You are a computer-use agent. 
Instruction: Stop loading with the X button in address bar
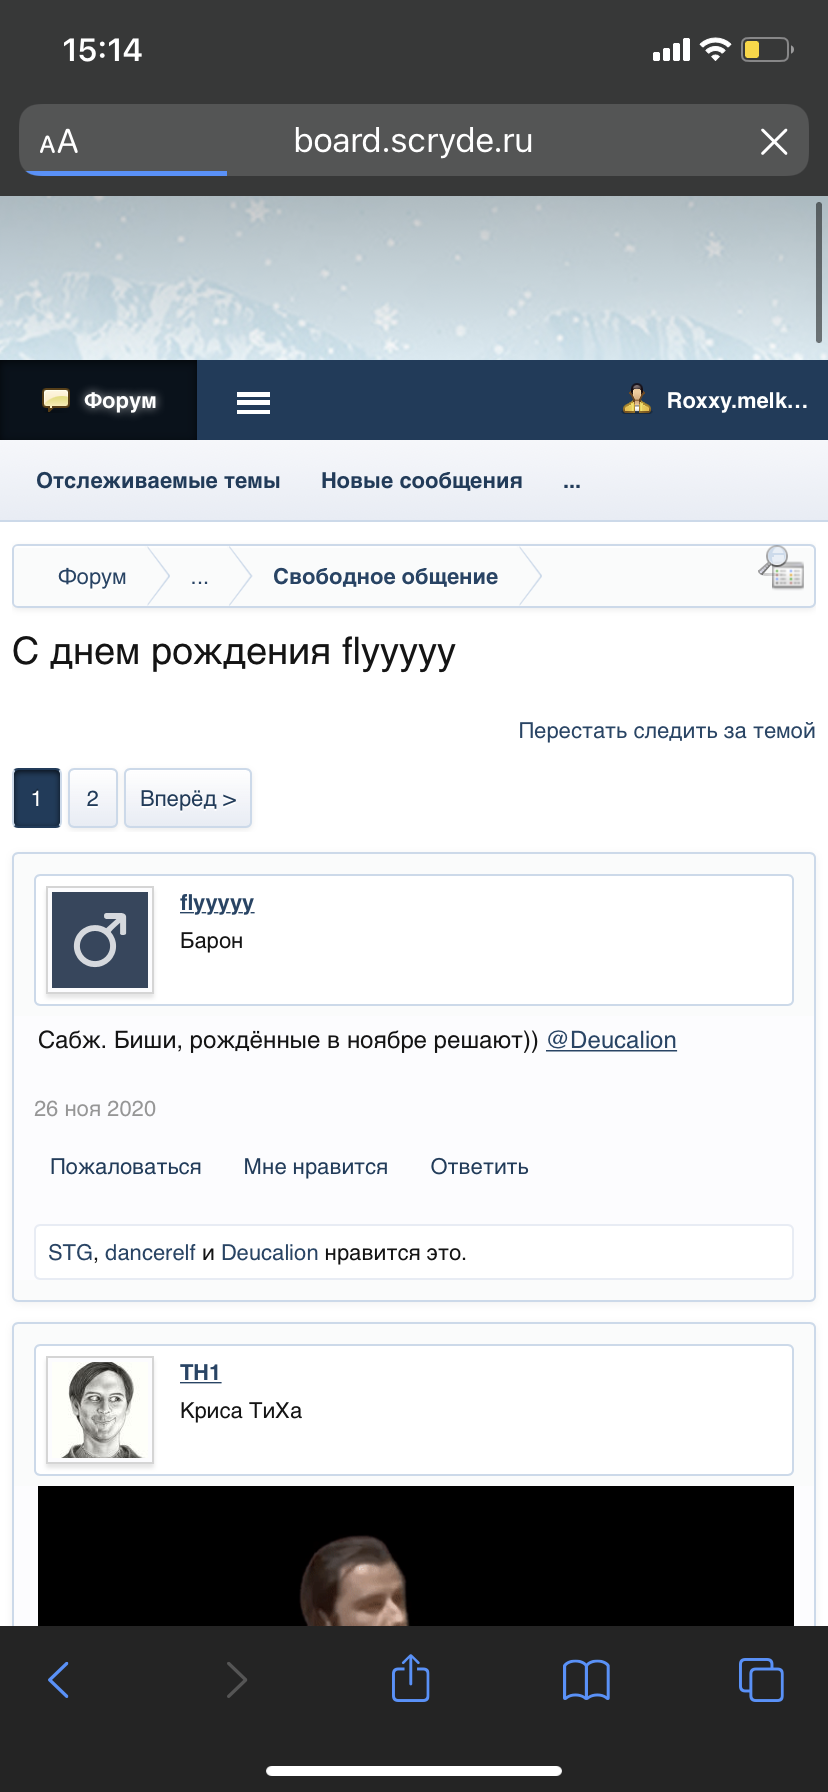774,141
